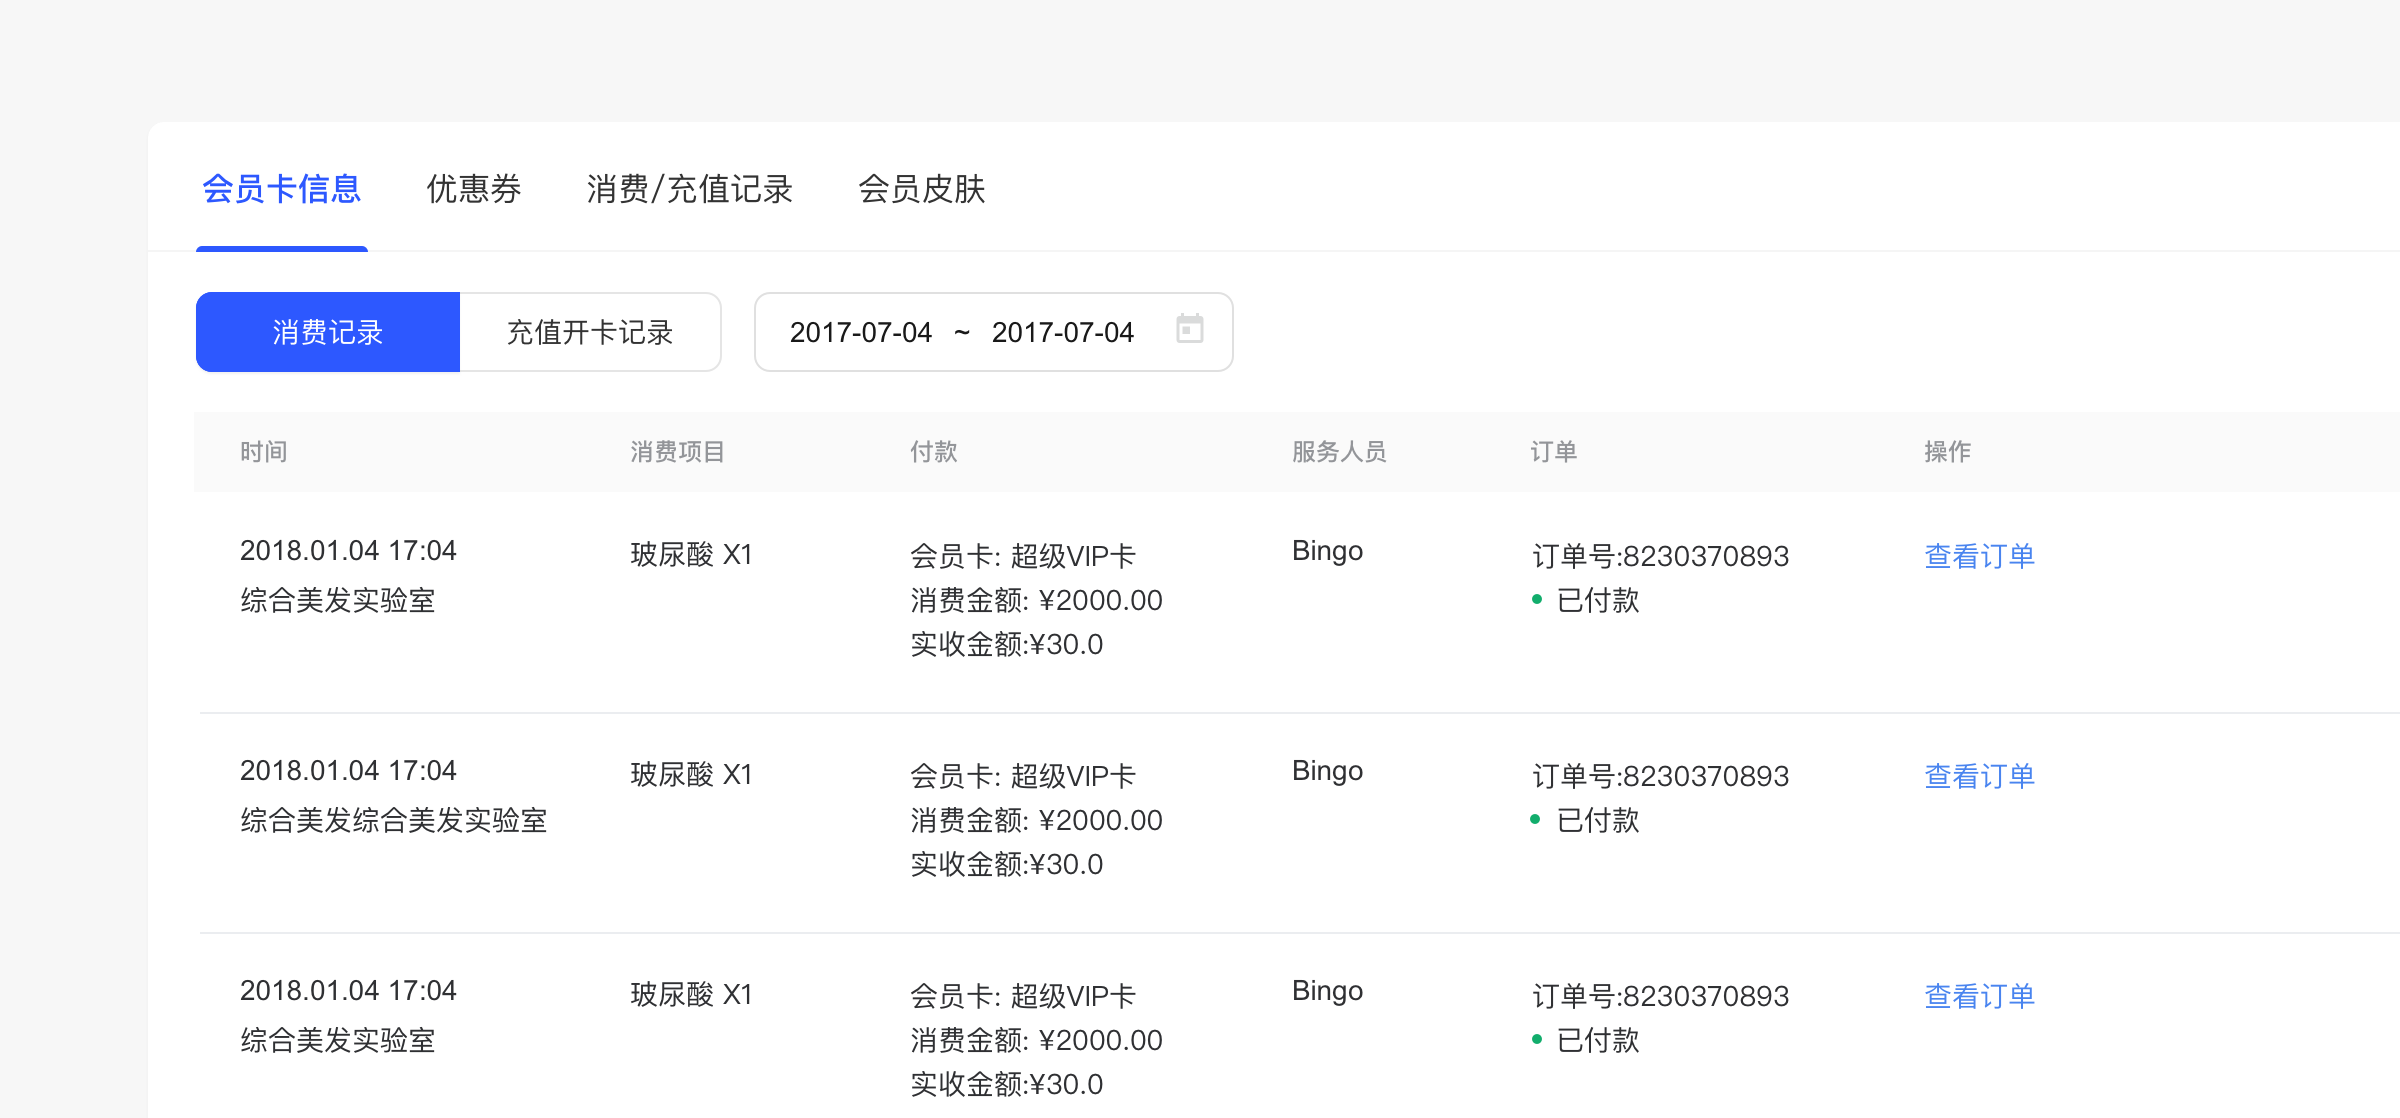The height and width of the screenshot is (1118, 2400).
Task: Click the start date 2017-07-04 field
Action: [x=860, y=332]
